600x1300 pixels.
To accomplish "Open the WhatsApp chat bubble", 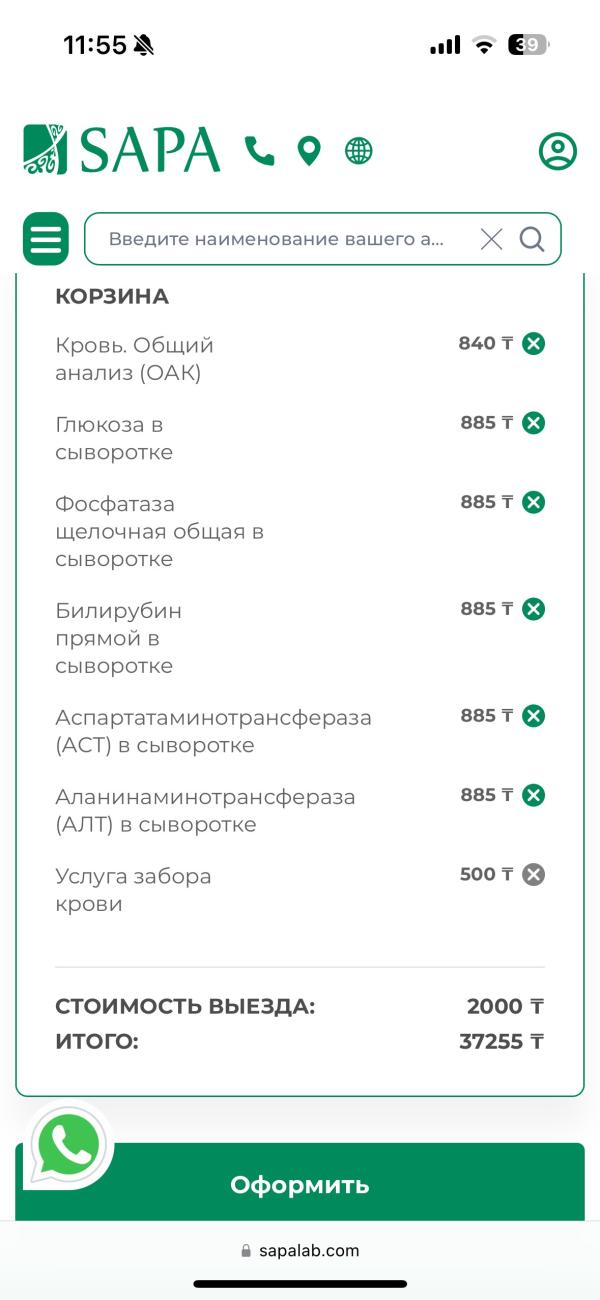I will (x=68, y=1145).
